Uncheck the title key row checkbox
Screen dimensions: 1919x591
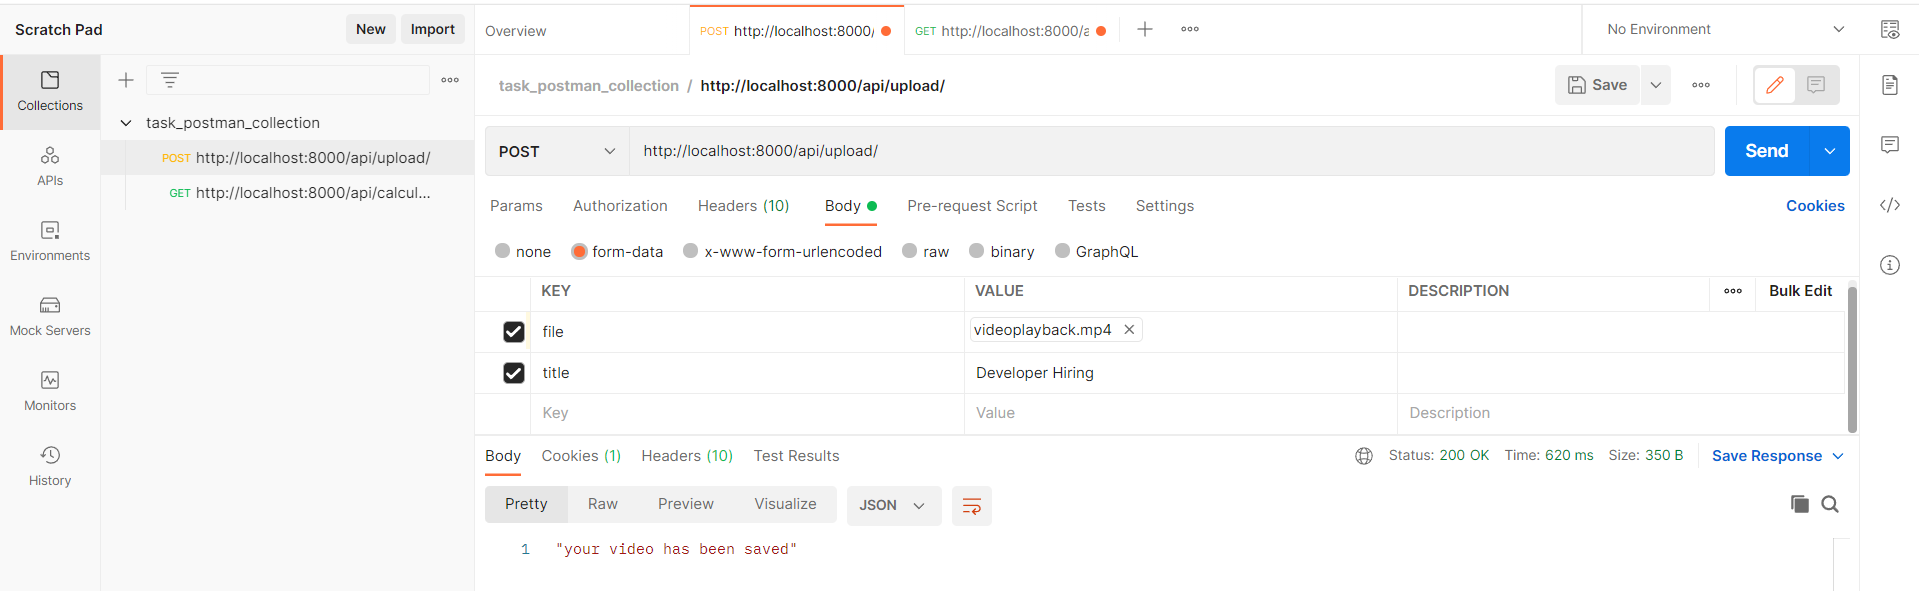coord(514,373)
